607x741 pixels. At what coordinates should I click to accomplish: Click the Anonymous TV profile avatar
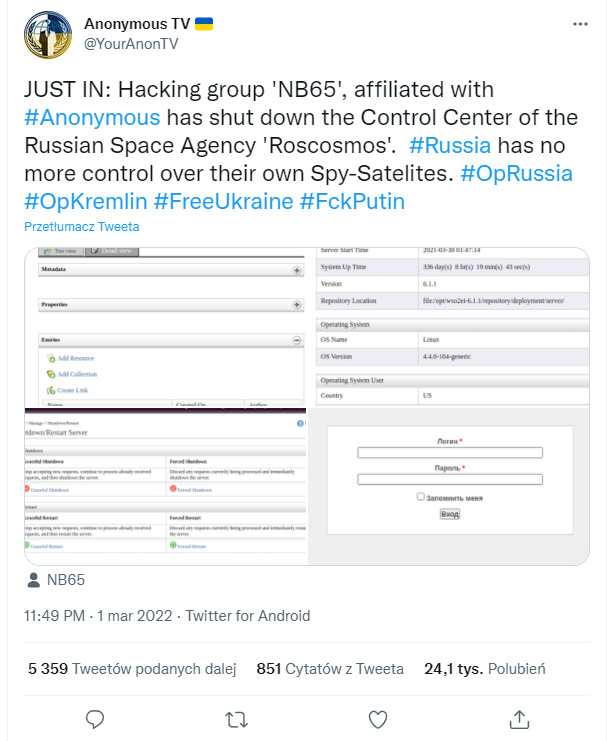47,36
